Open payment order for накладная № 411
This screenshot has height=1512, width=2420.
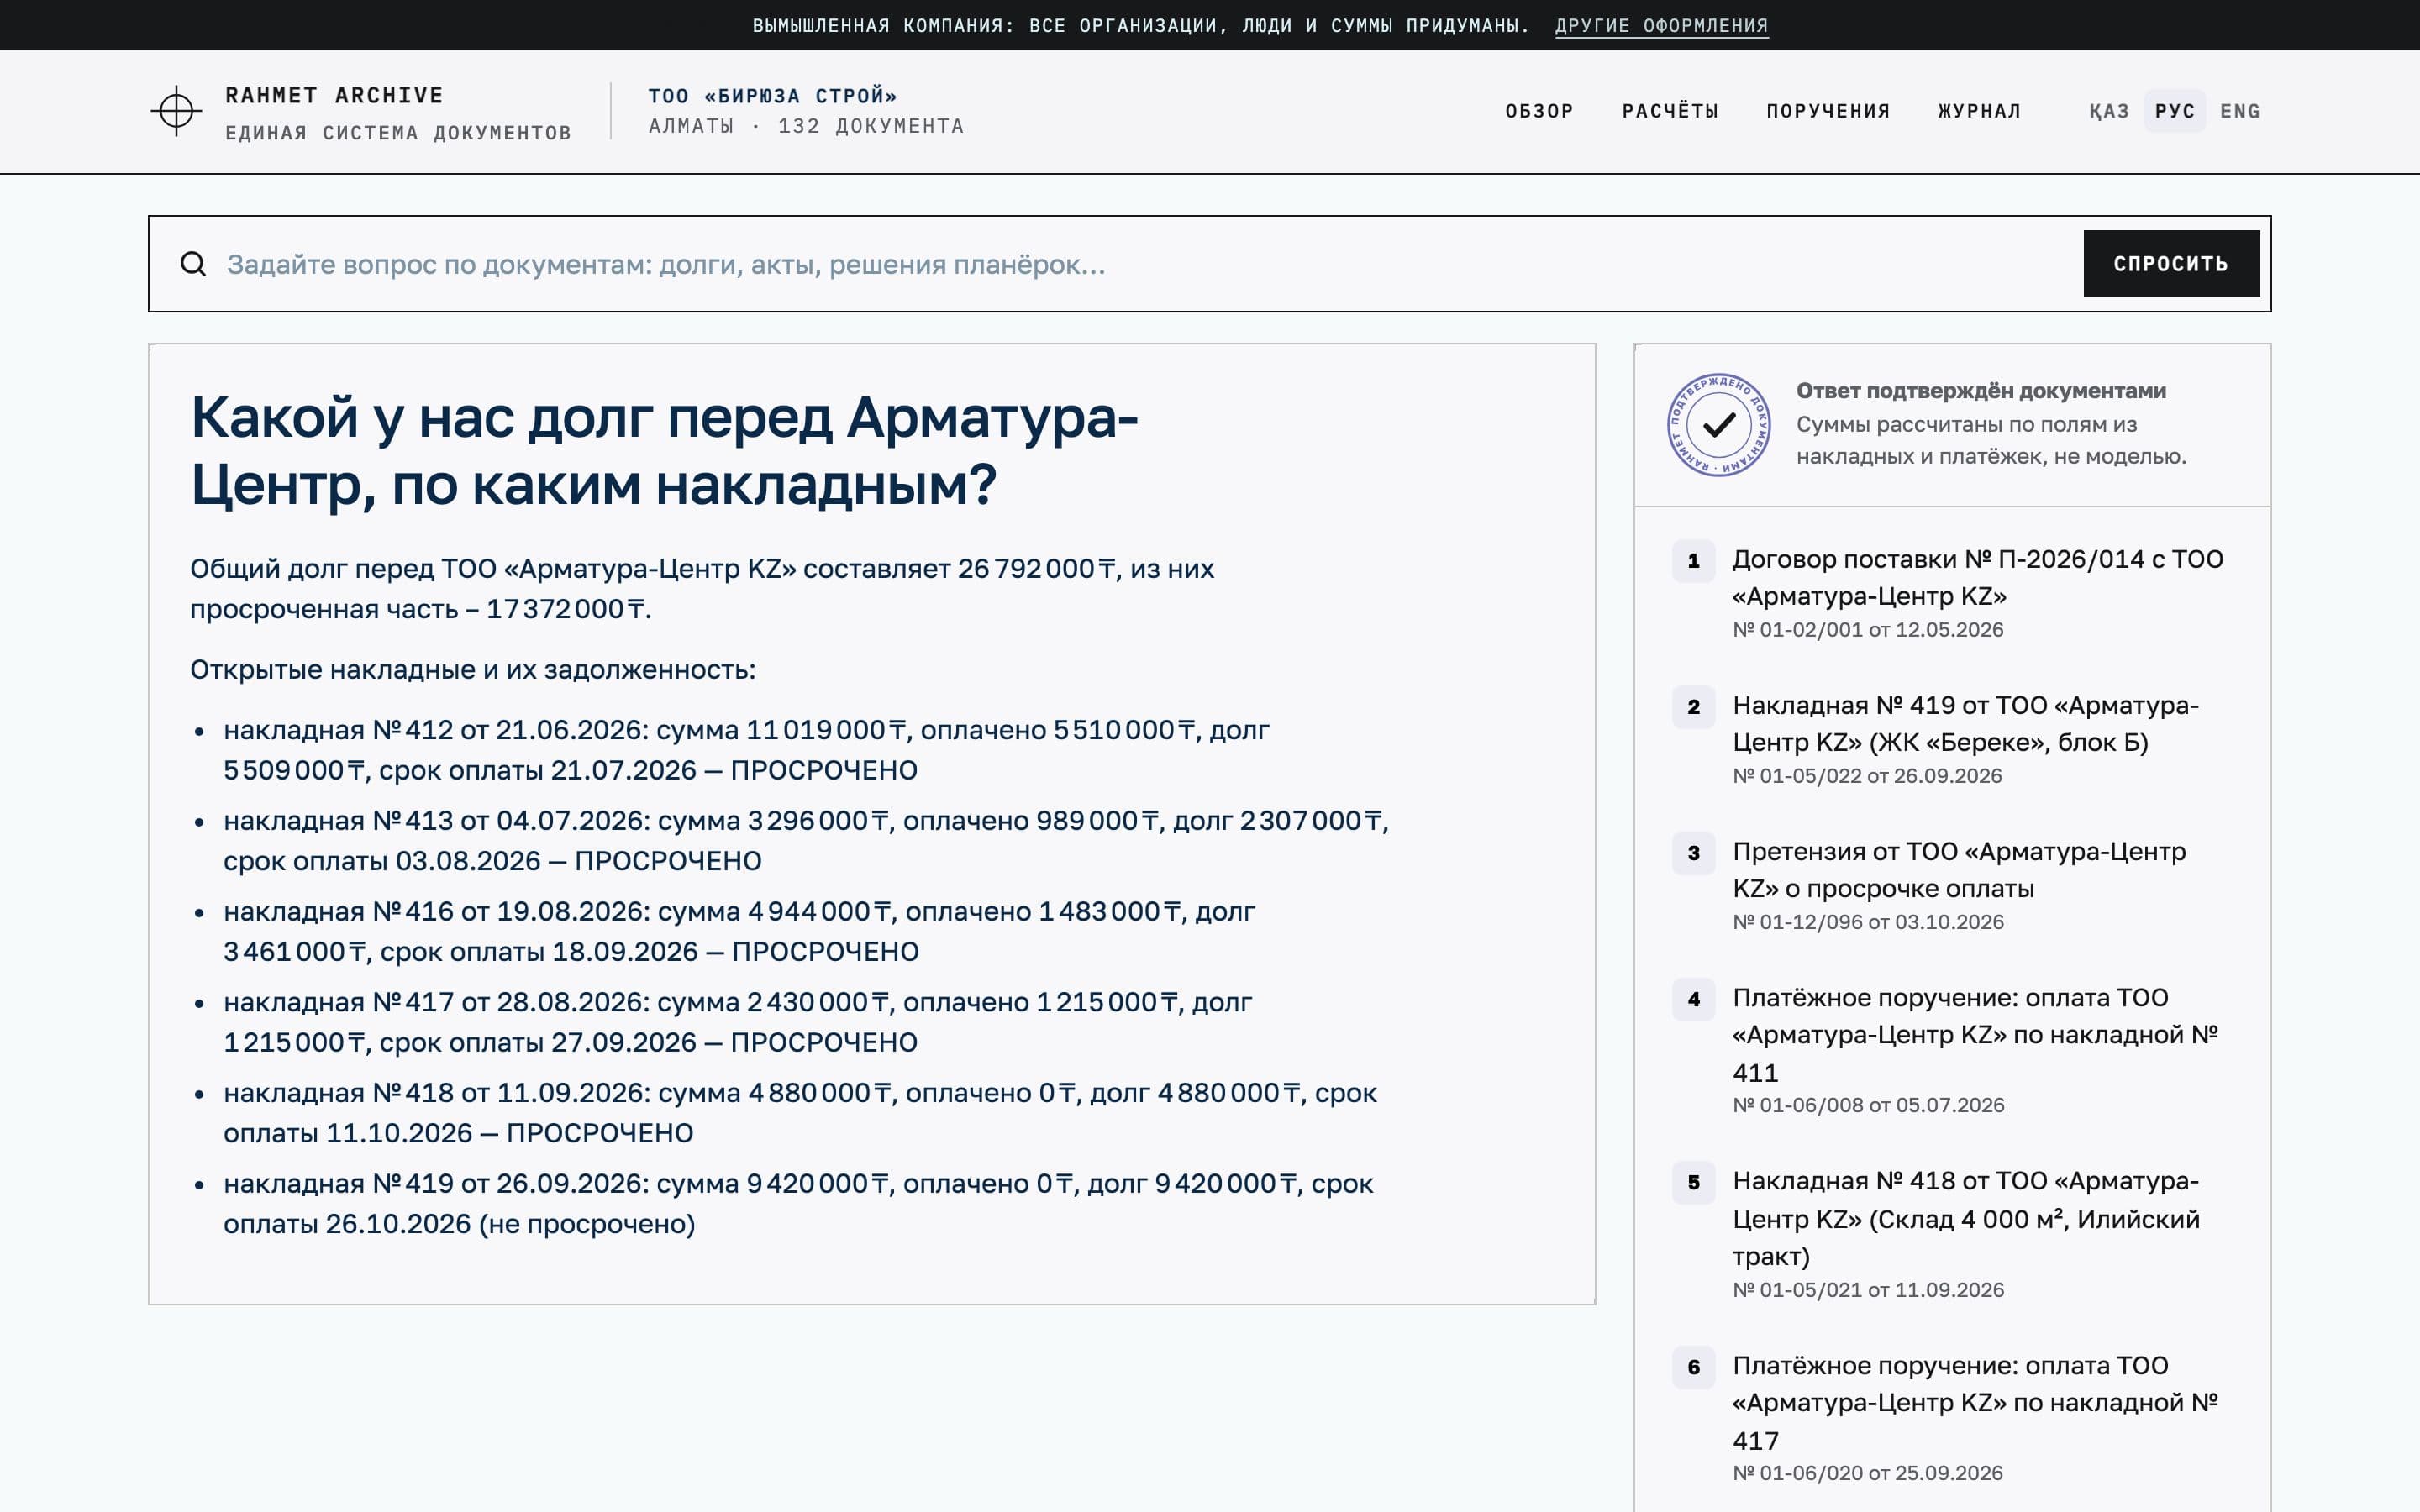[1975, 1034]
